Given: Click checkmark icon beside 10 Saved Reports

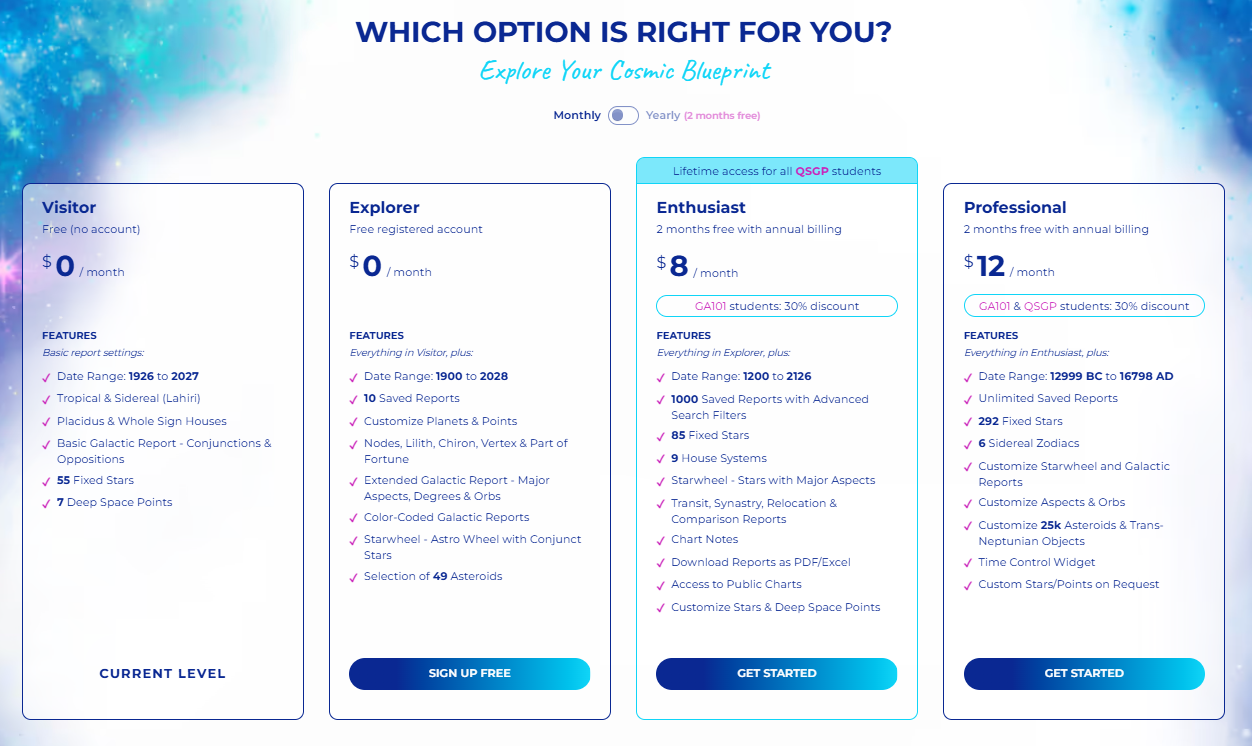Looking at the screenshot, I should click(354, 399).
